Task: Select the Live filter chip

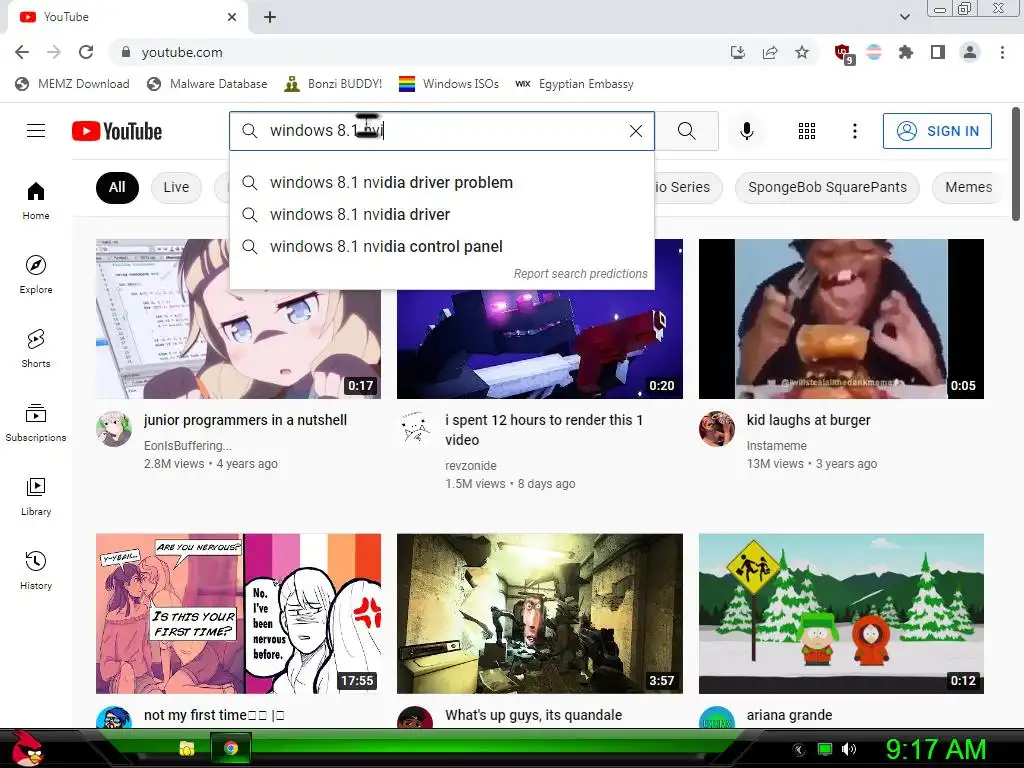Action: 176,187
